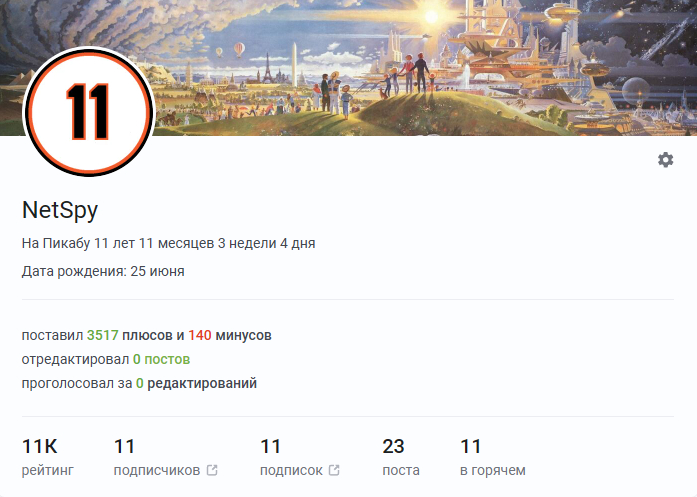Click the round avatar with number 11
The height and width of the screenshot is (497, 697).
coord(88,112)
